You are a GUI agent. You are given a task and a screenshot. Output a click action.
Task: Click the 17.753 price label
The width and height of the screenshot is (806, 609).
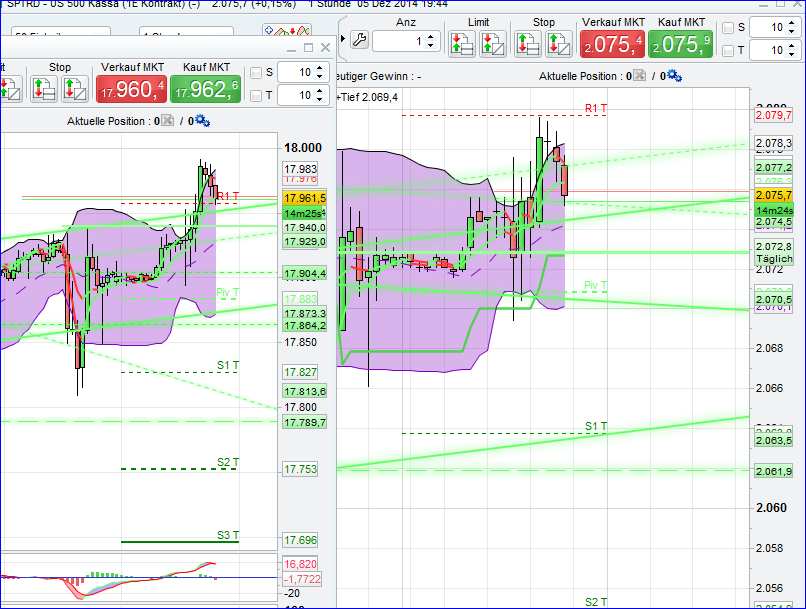click(x=301, y=469)
